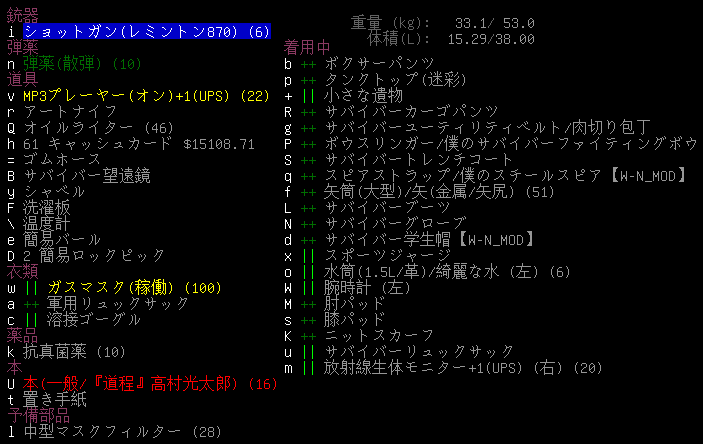The height and width of the screenshot is (444, 703).
Task: Select the 薬品 category heading
Action: point(22,335)
